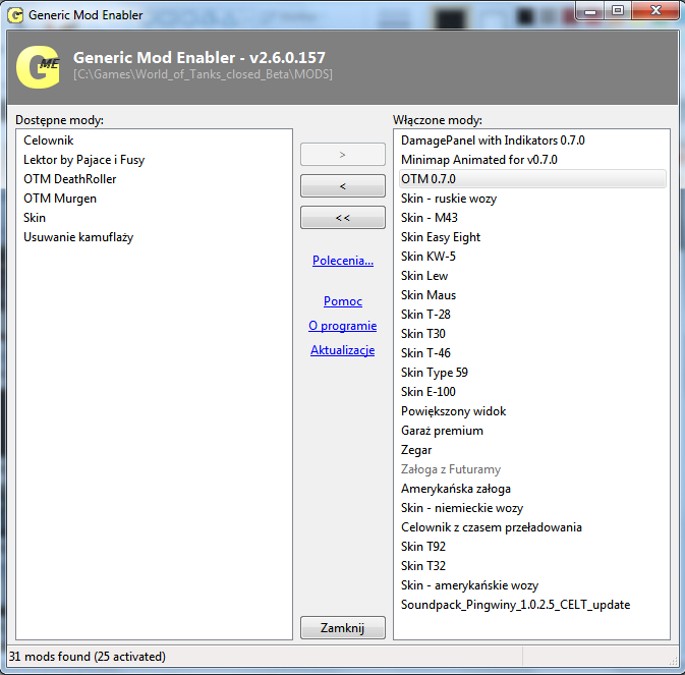
Task: Select Skin Lew entry
Action: (425, 276)
